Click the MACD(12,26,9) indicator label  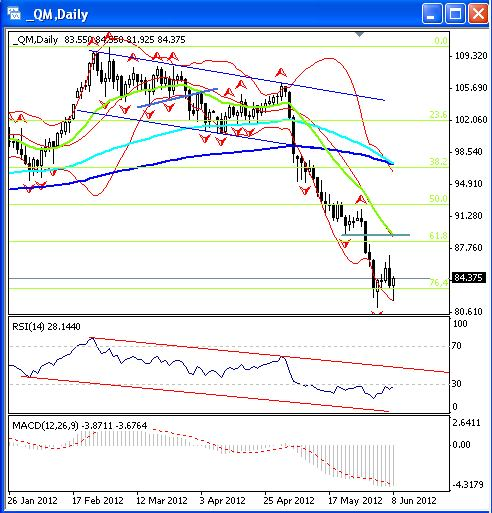click(x=79, y=426)
